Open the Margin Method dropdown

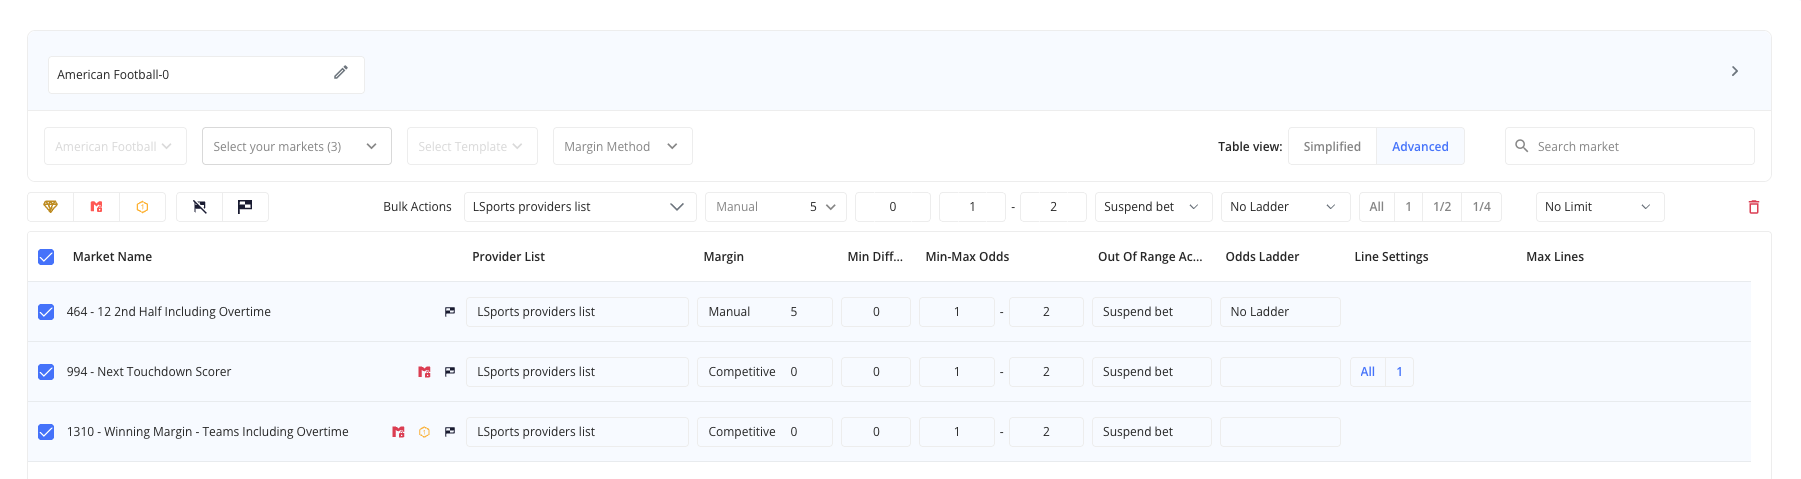coord(621,146)
